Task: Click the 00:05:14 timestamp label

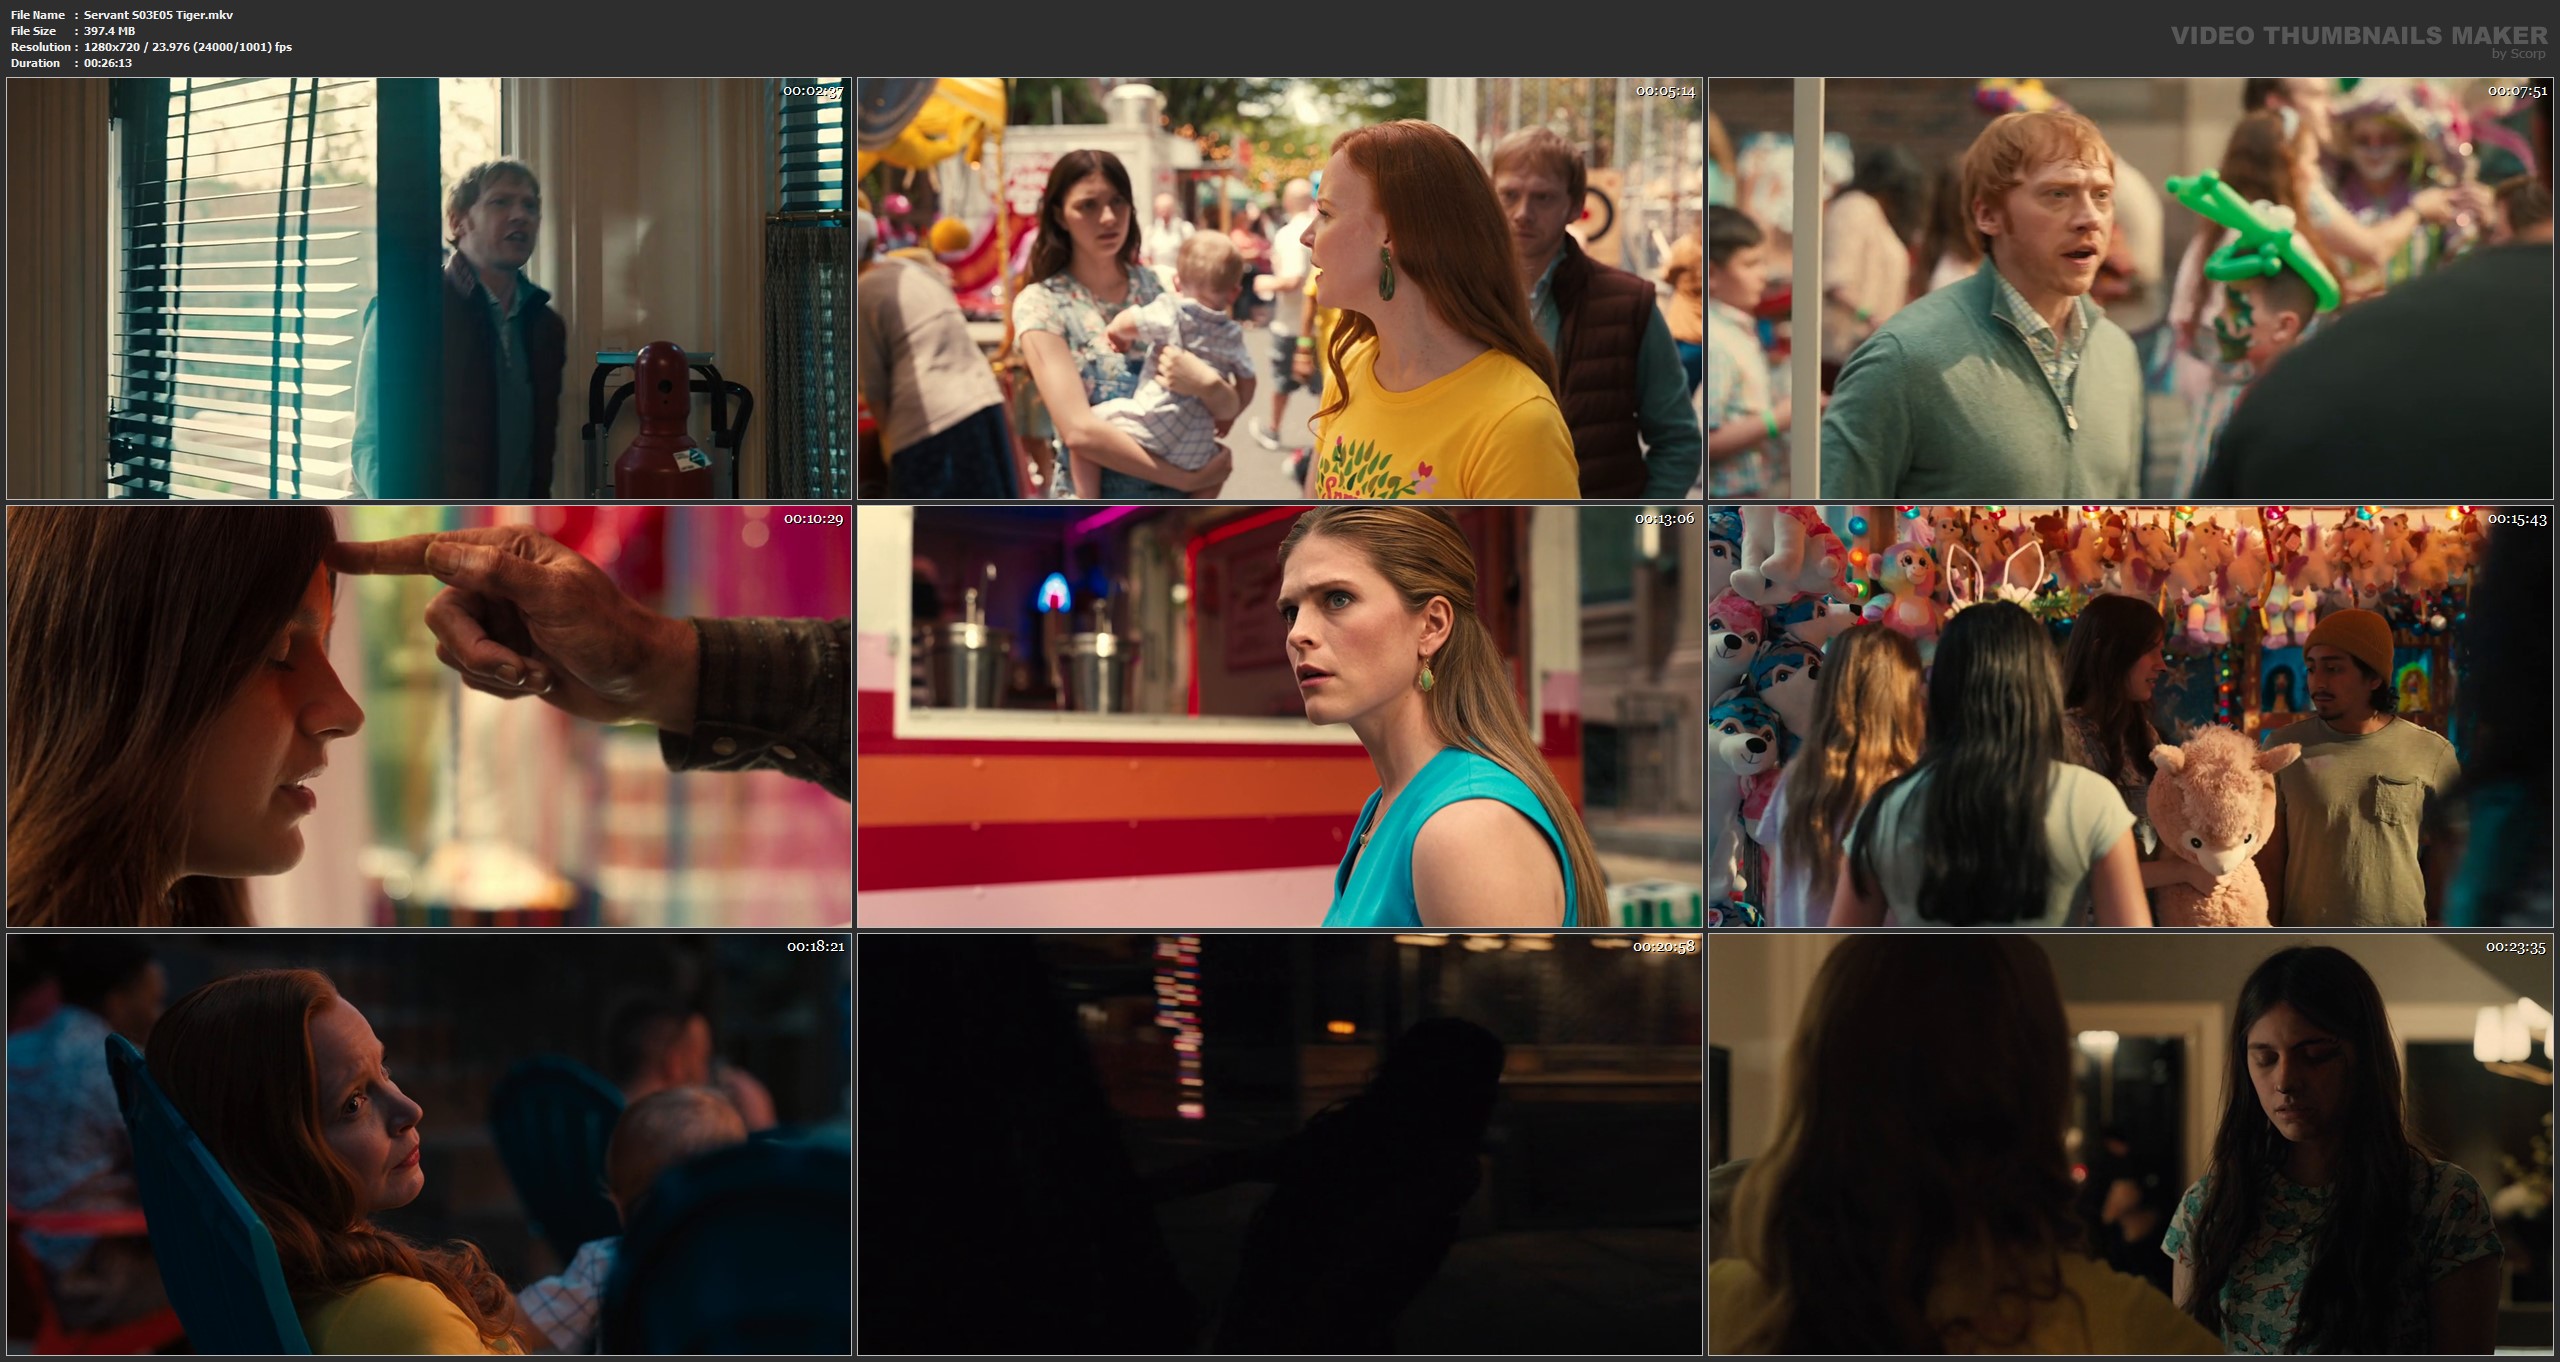Action: pyautogui.click(x=1665, y=91)
